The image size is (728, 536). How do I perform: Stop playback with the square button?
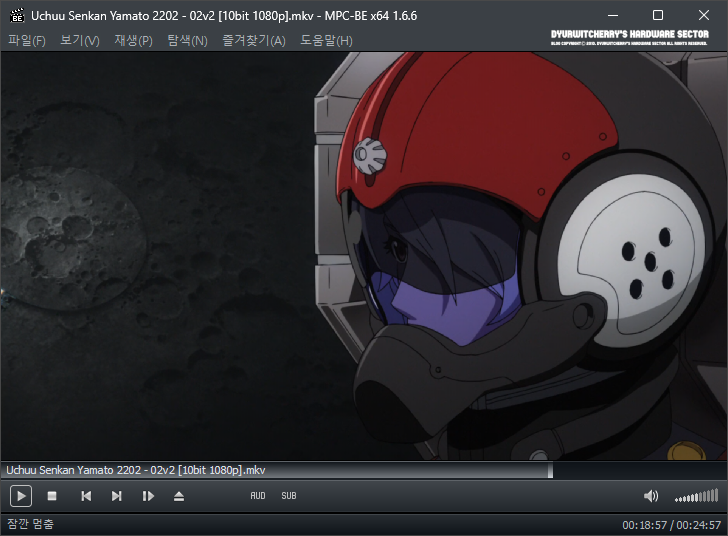tap(52, 496)
